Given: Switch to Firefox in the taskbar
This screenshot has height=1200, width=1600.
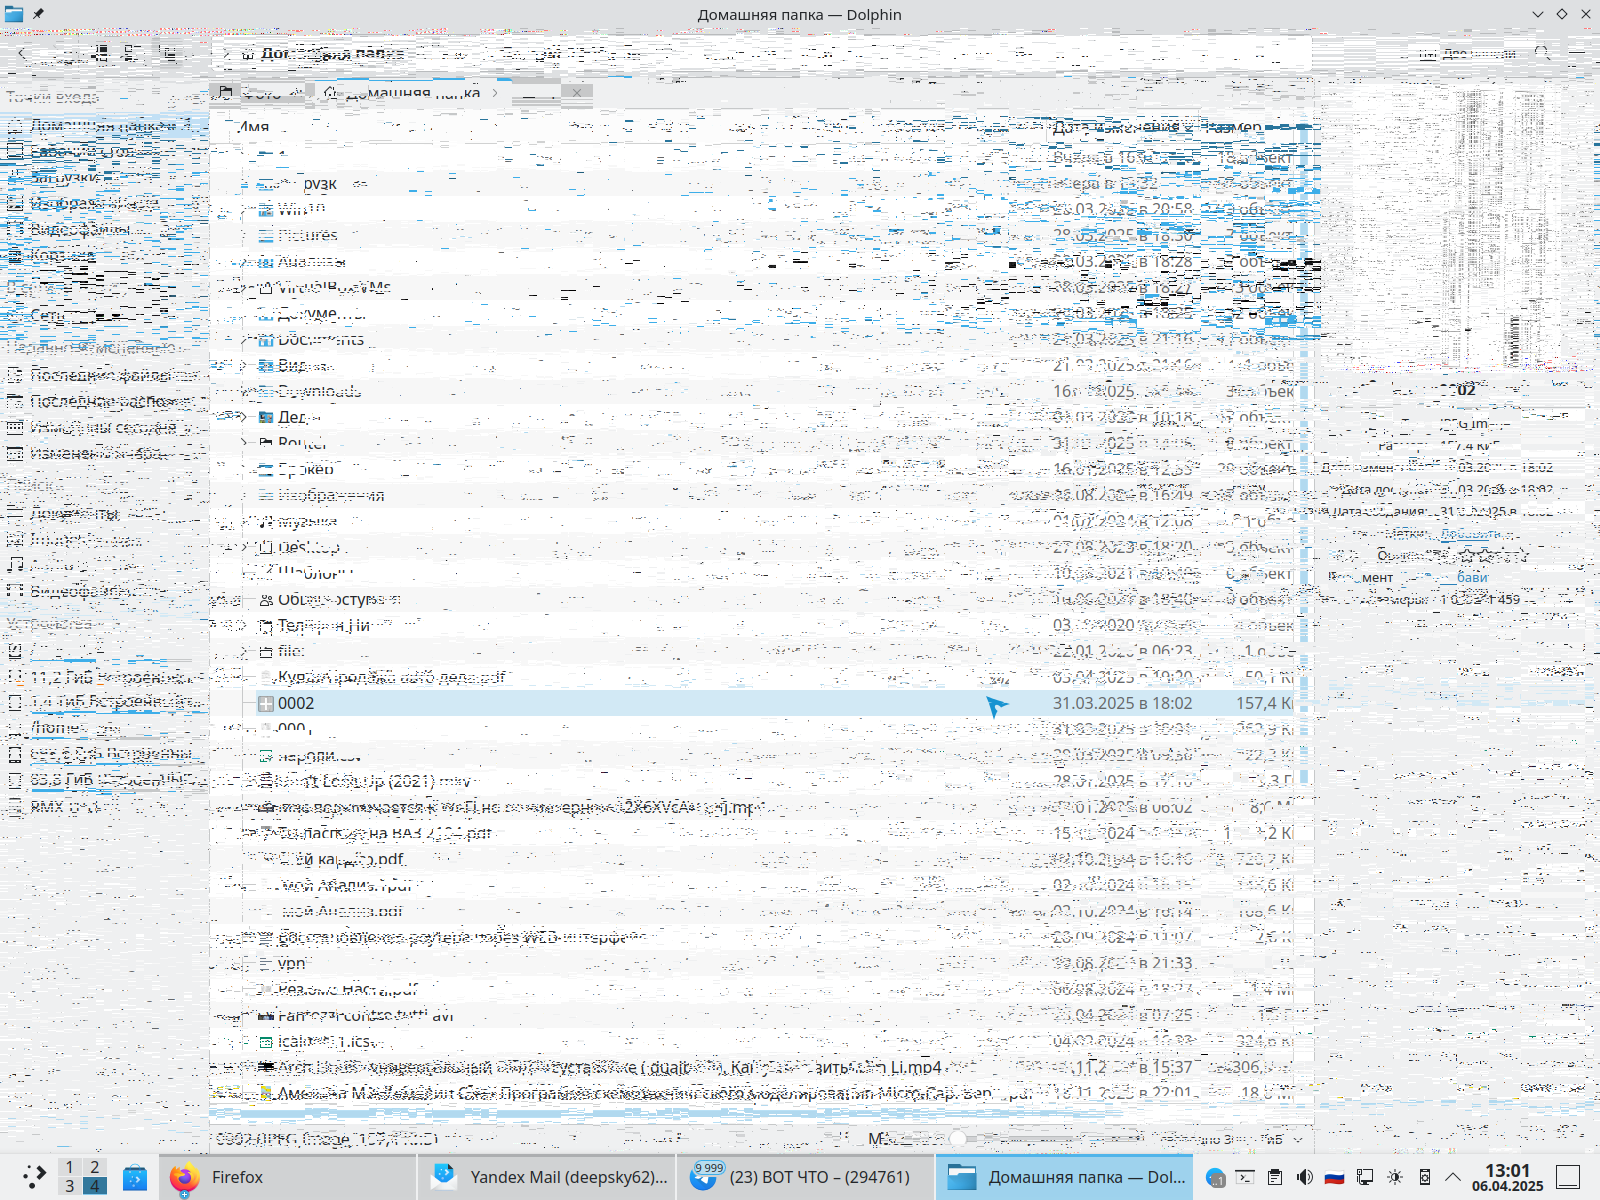Looking at the screenshot, I should (236, 1177).
